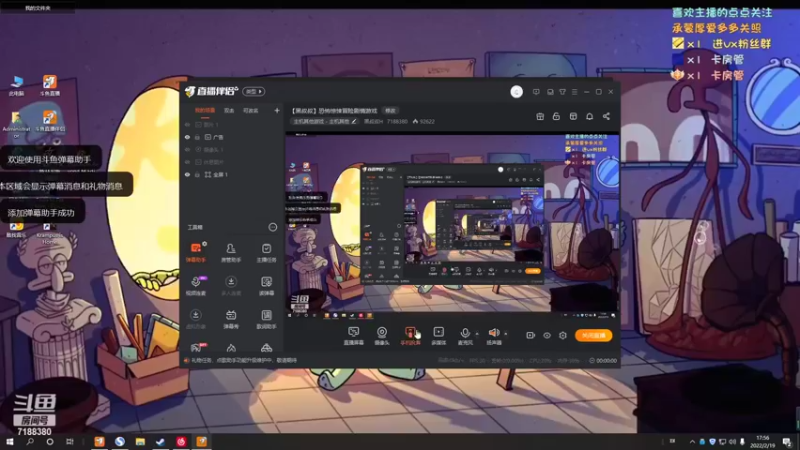The height and width of the screenshot is (450, 800).
Task: Open 此电脑 This PC desktop icon
Action: click(16, 86)
